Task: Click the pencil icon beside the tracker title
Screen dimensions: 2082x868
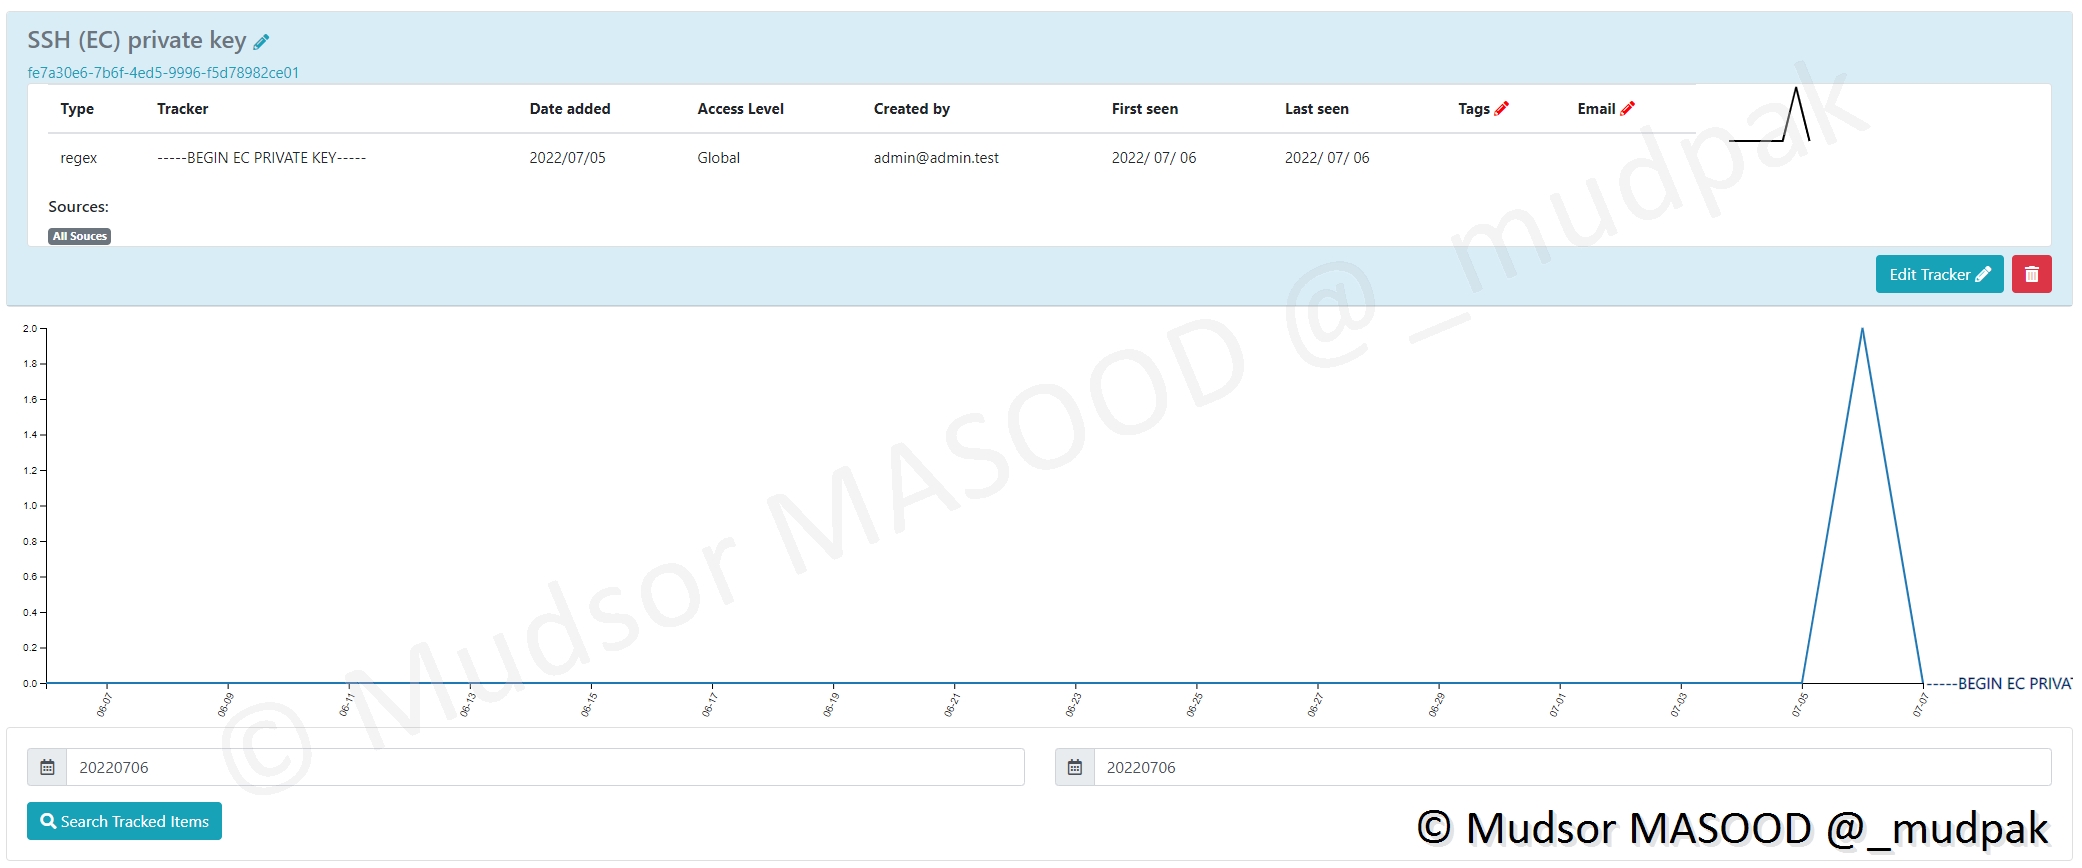Action: coord(261,42)
